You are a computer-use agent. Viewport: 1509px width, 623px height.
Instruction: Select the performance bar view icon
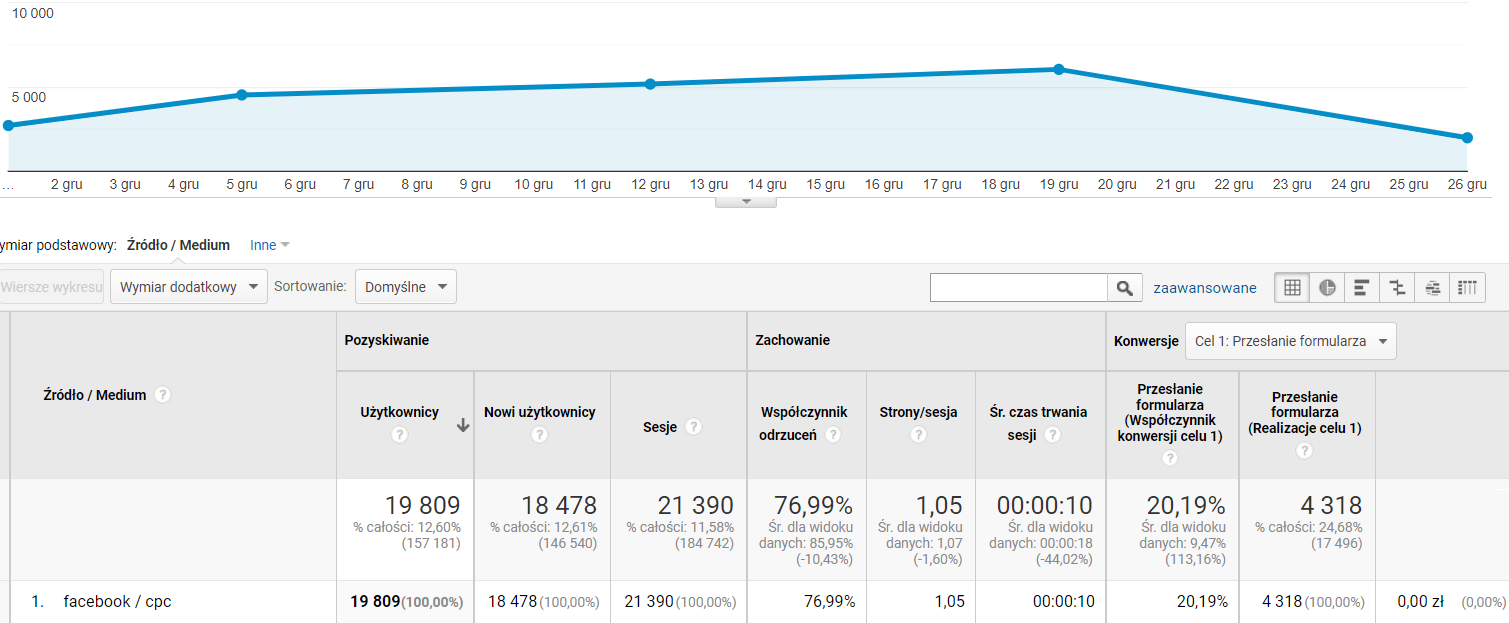pyautogui.click(x=1361, y=288)
